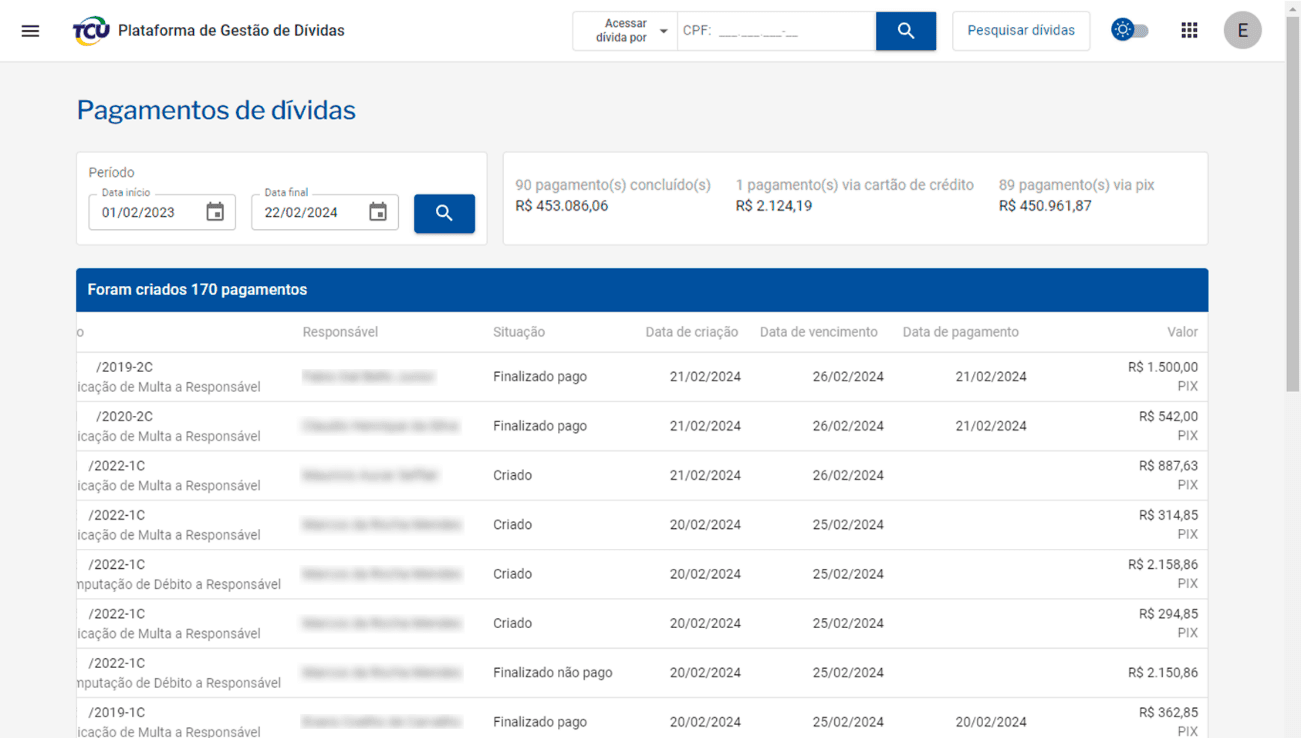Screen dimensions: 1301x738
Task: Sort by Data de criação column
Action: click(691, 332)
